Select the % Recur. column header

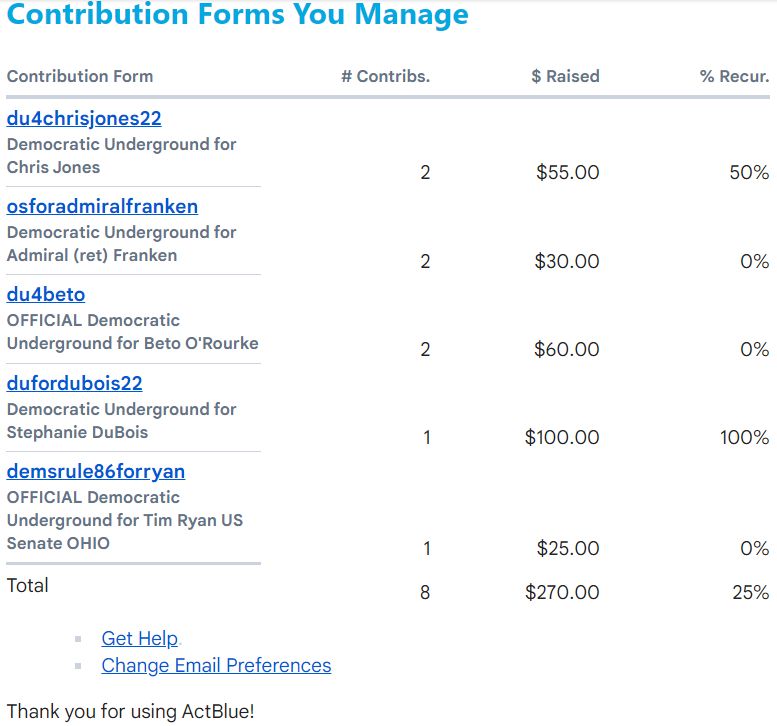pyautogui.click(x=734, y=76)
